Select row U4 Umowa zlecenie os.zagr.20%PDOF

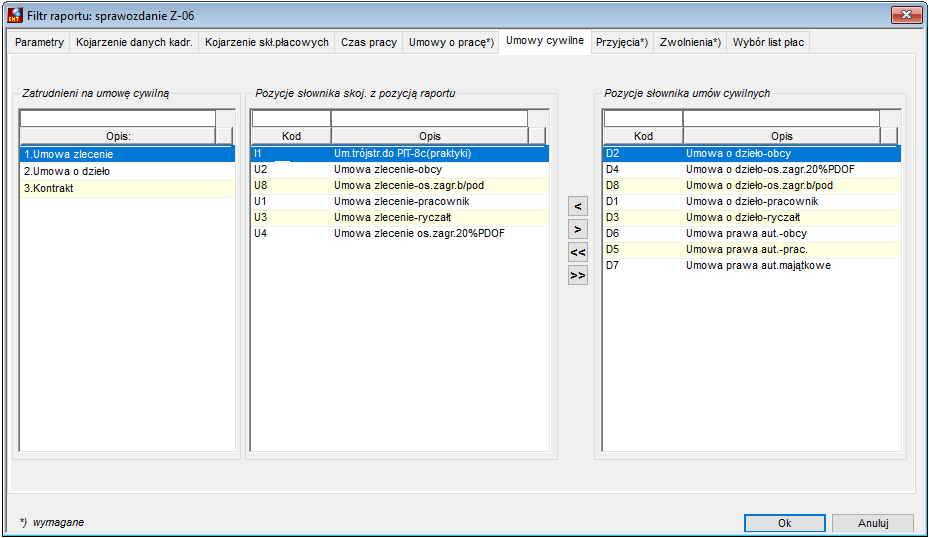[x=400, y=233]
